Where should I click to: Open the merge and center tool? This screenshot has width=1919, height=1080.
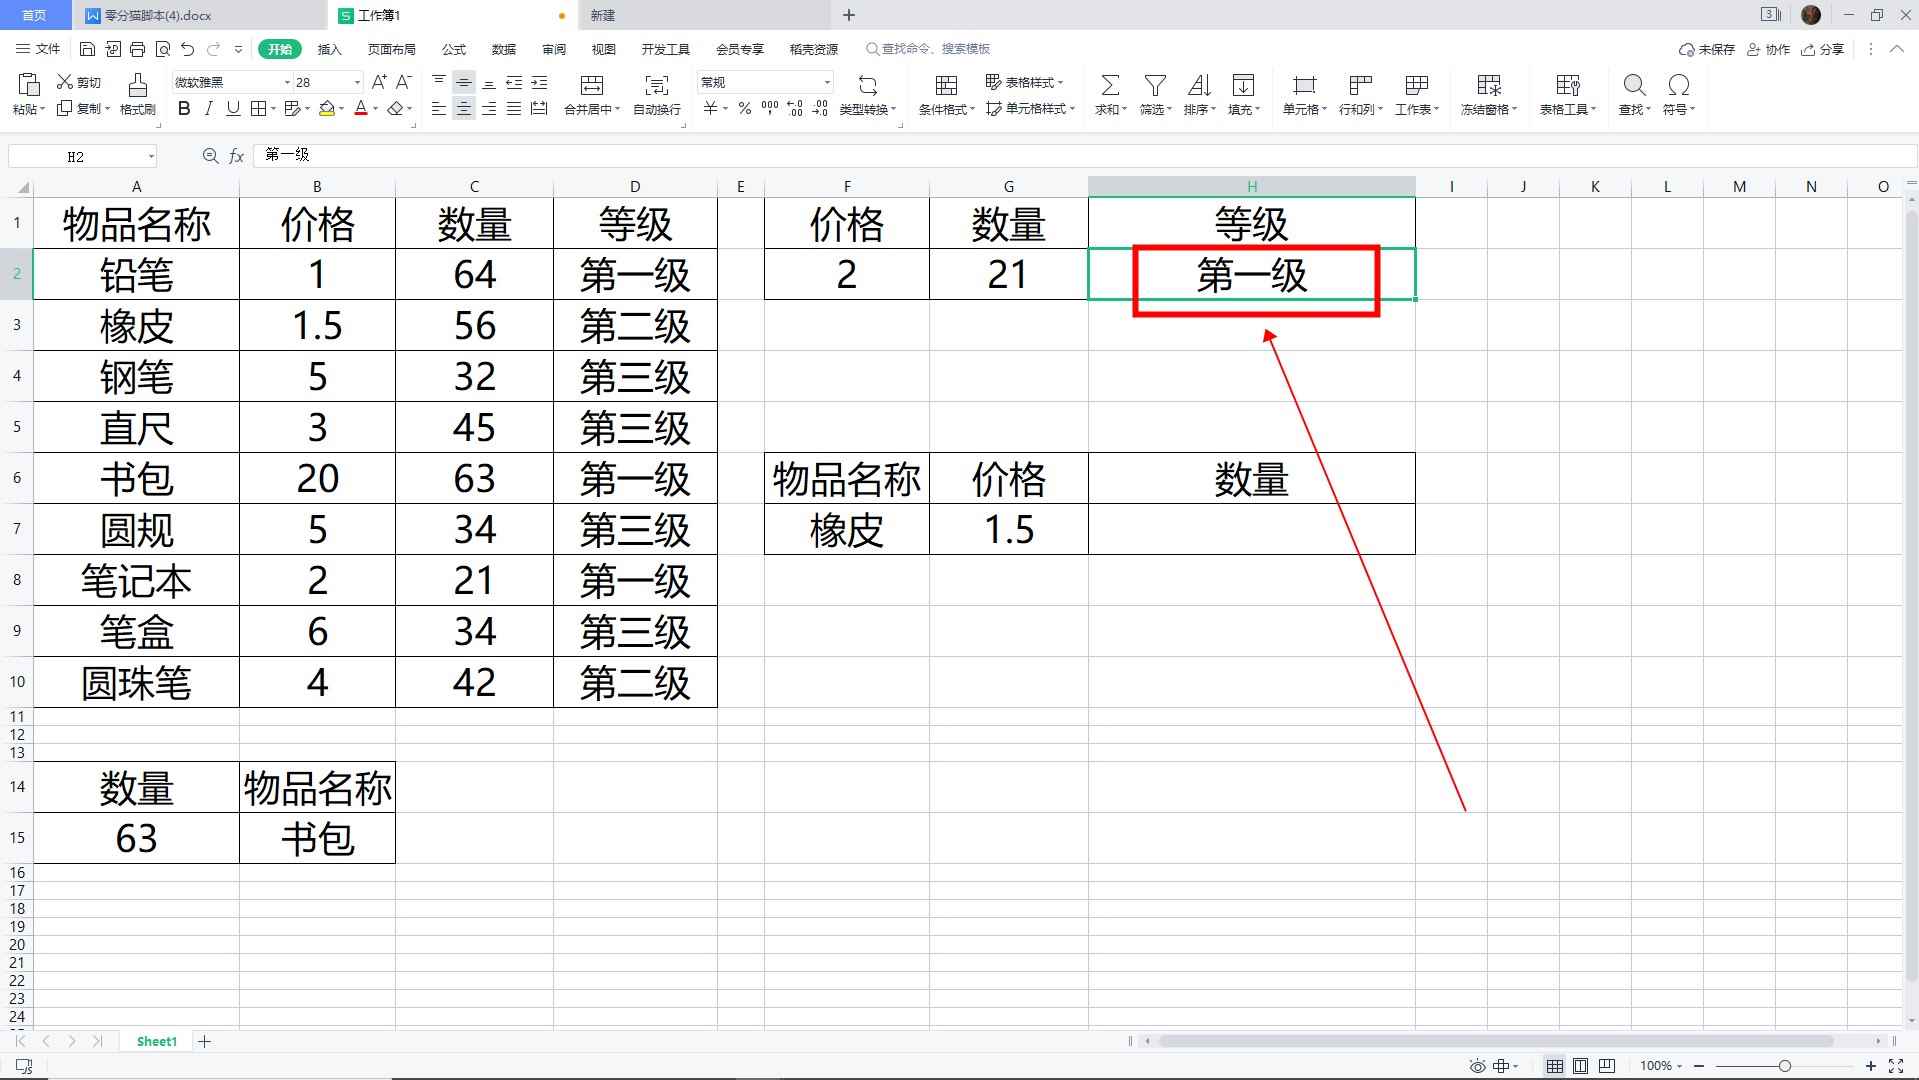click(590, 95)
